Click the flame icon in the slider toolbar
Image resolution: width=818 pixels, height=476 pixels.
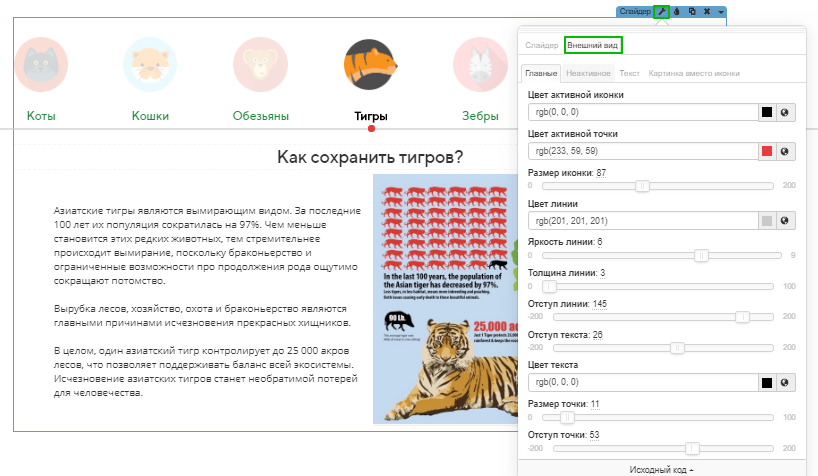[x=677, y=11]
